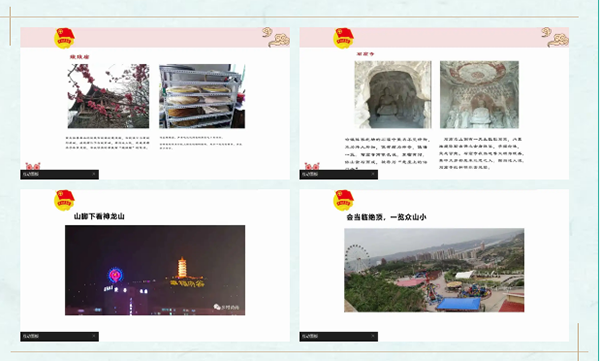Close the black label bar on the cherry blossom slide
This screenshot has height=361, width=600.
tap(94, 174)
